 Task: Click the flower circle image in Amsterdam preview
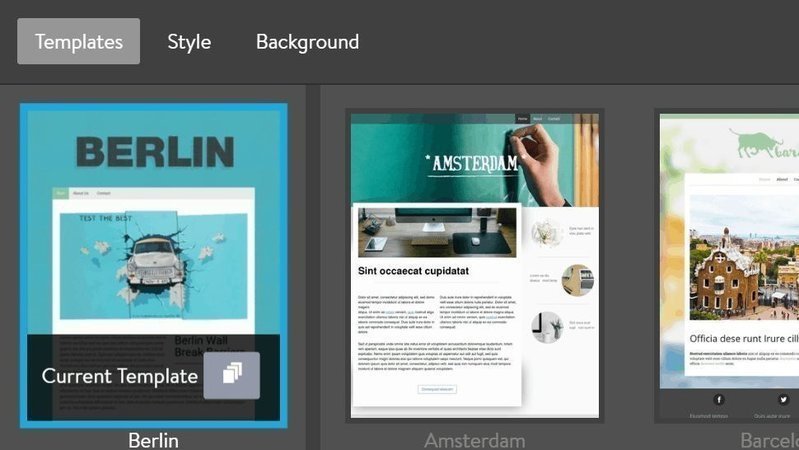coord(546,232)
